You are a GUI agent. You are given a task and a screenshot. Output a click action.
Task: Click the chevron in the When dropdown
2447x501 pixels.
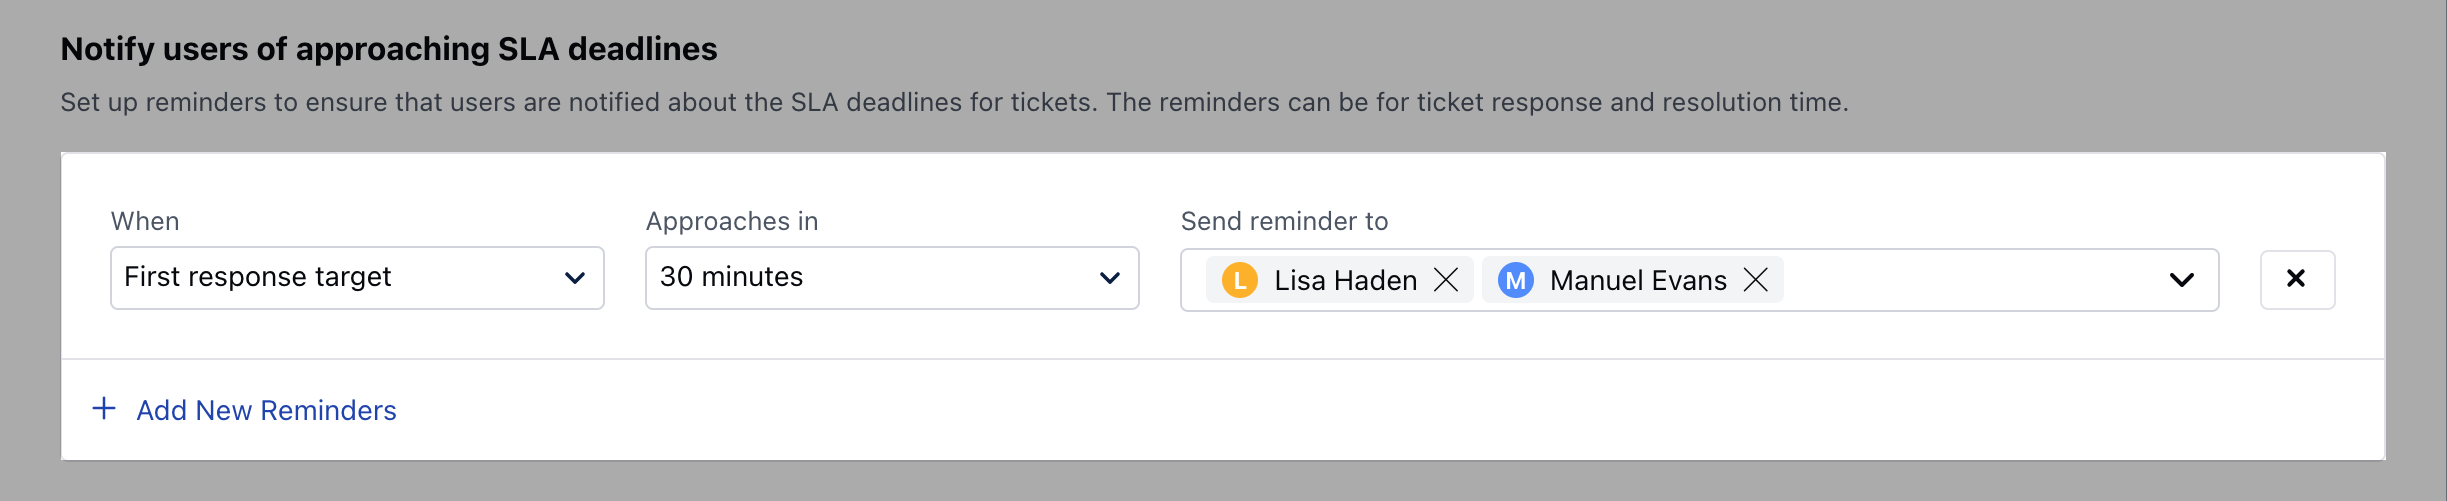575,278
